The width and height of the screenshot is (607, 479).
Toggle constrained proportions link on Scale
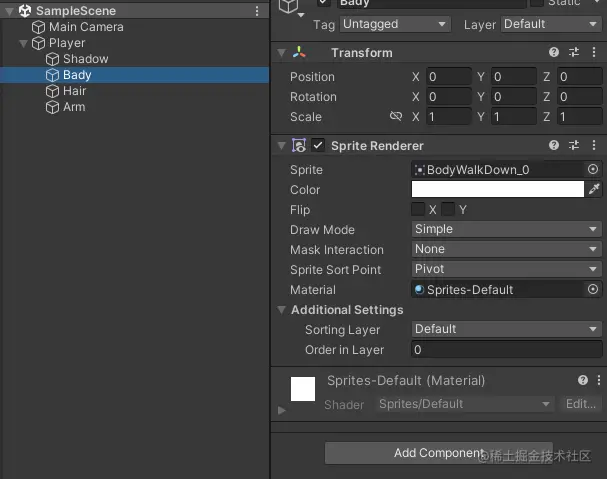click(396, 116)
